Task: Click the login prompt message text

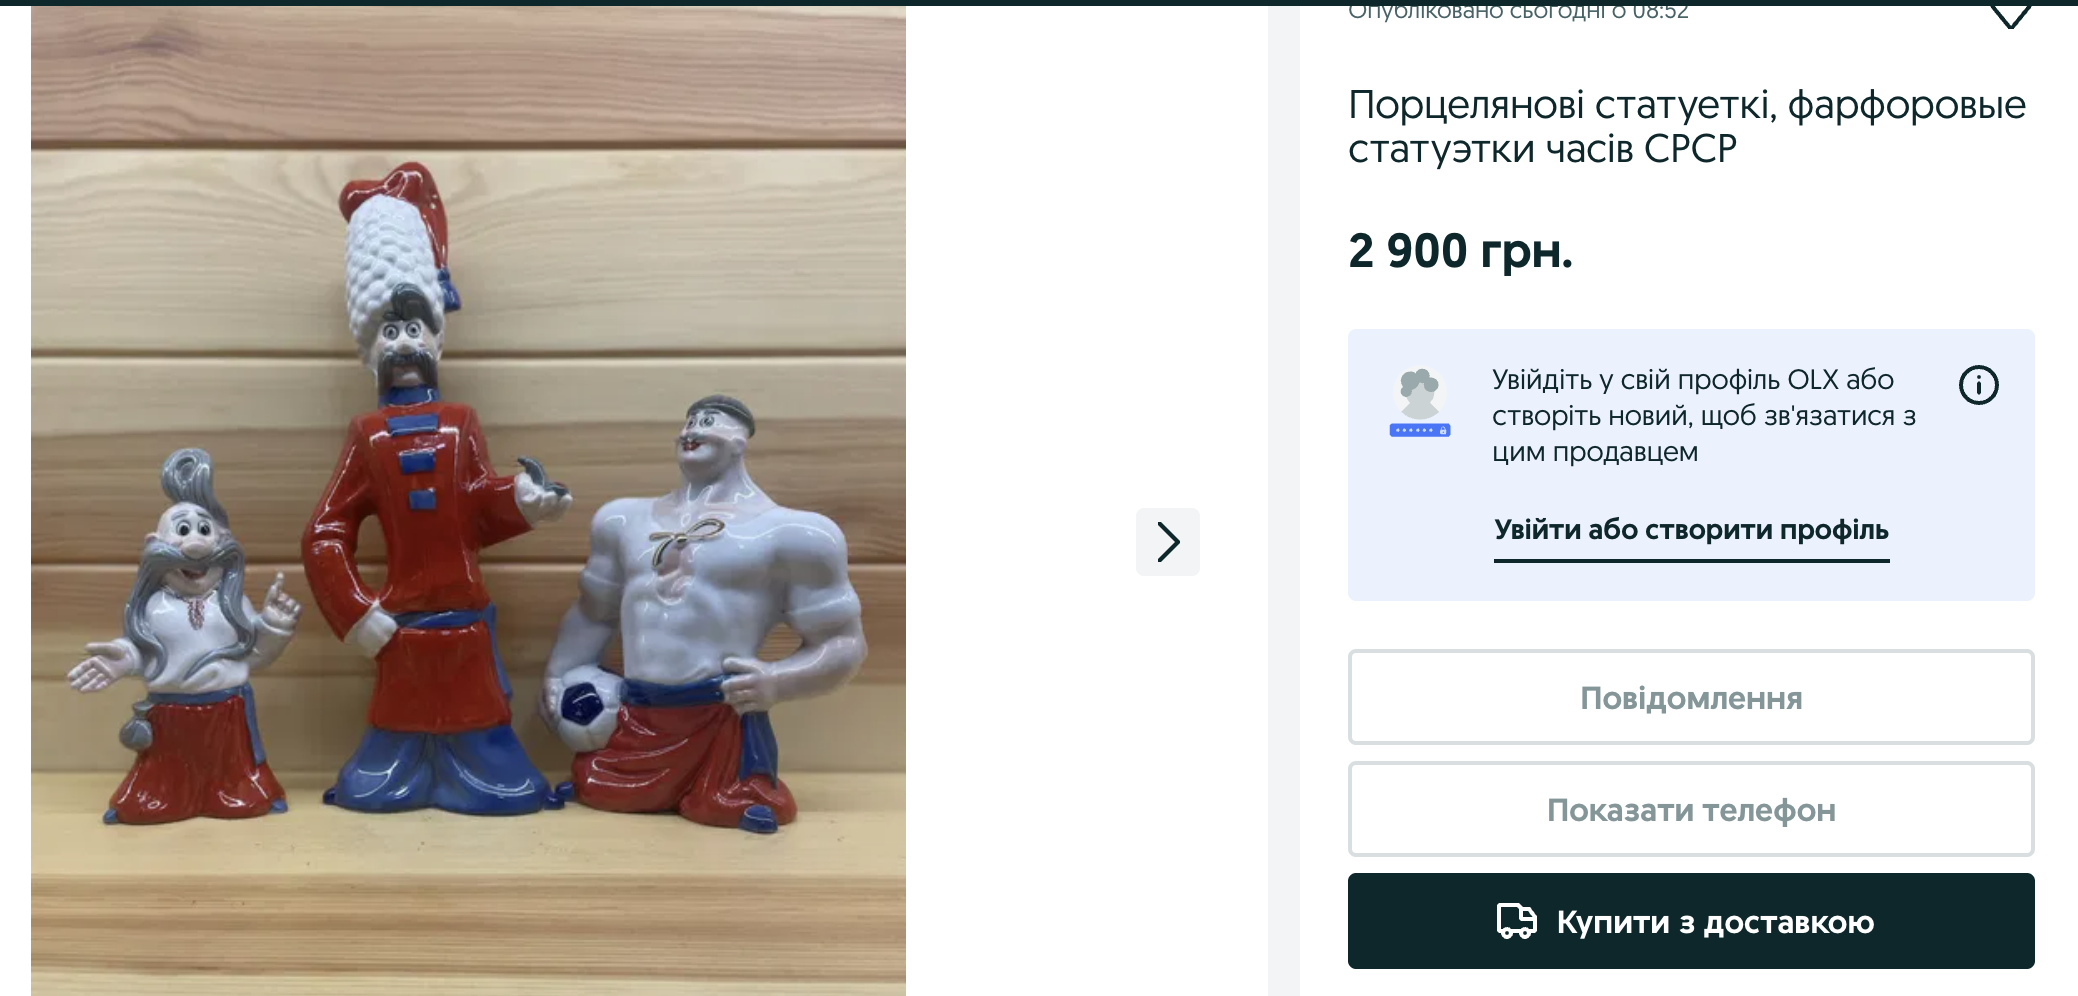Action: click(1704, 416)
